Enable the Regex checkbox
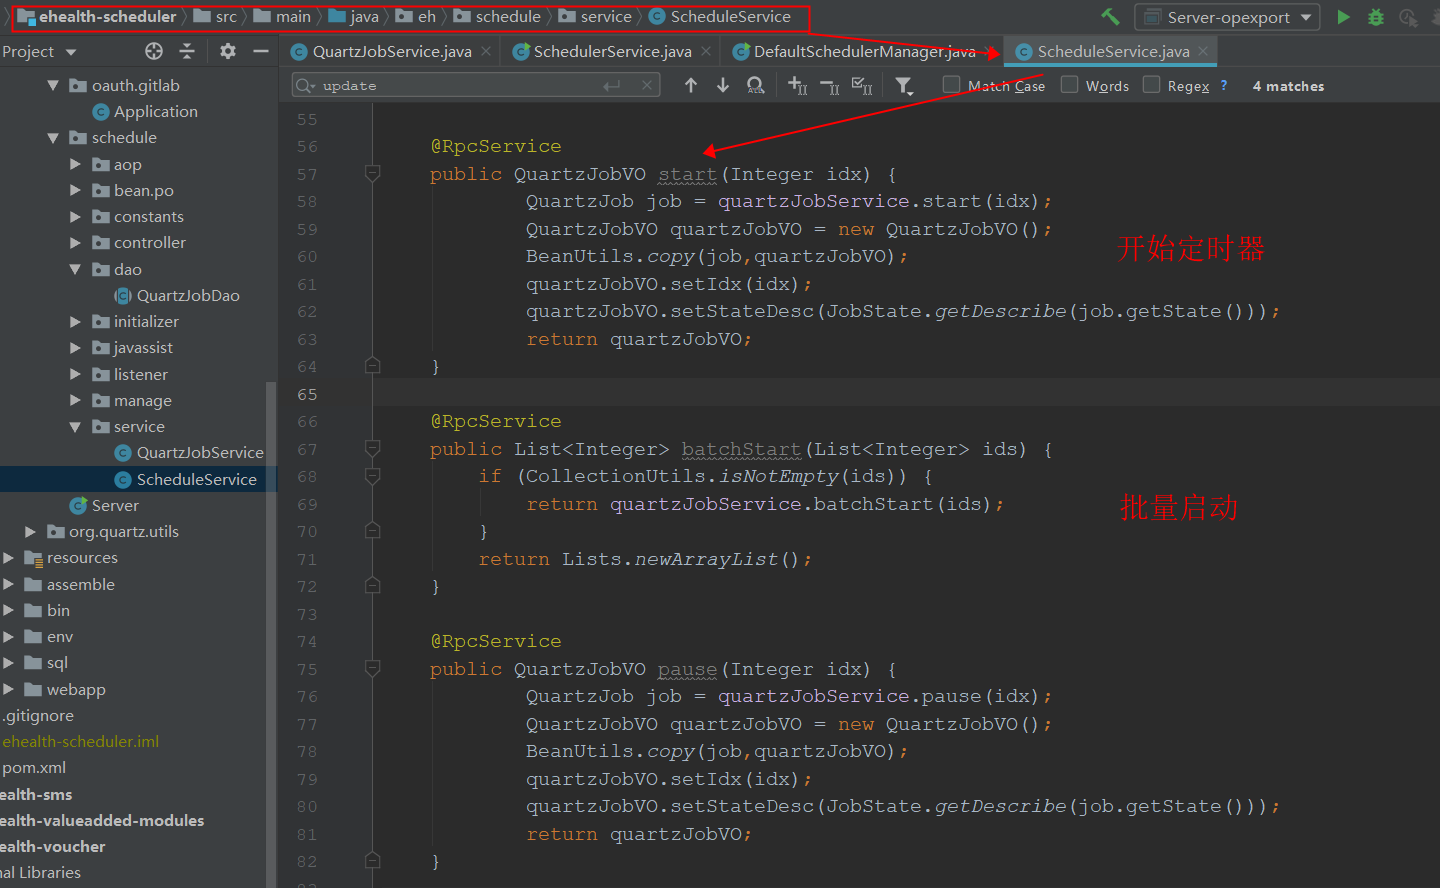This screenshot has width=1440, height=888. click(1152, 85)
